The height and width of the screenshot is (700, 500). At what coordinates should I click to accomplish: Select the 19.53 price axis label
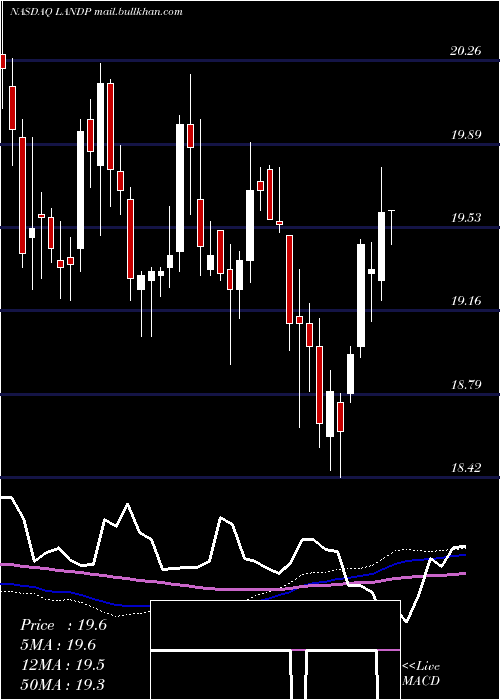coord(466,218)
